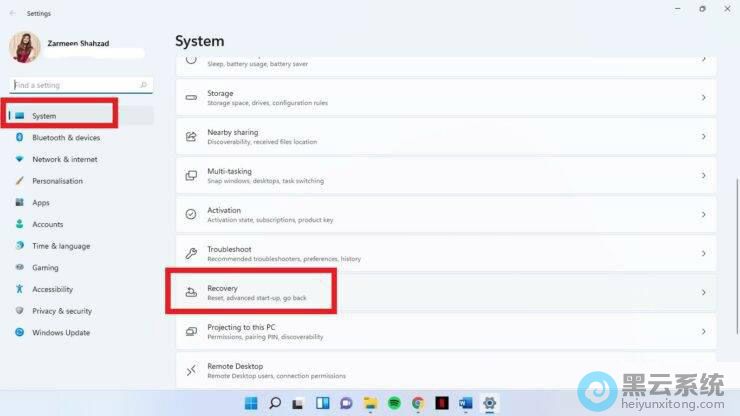Click the Storage drive icon
The image size is (740, 416).
(191, 98)
